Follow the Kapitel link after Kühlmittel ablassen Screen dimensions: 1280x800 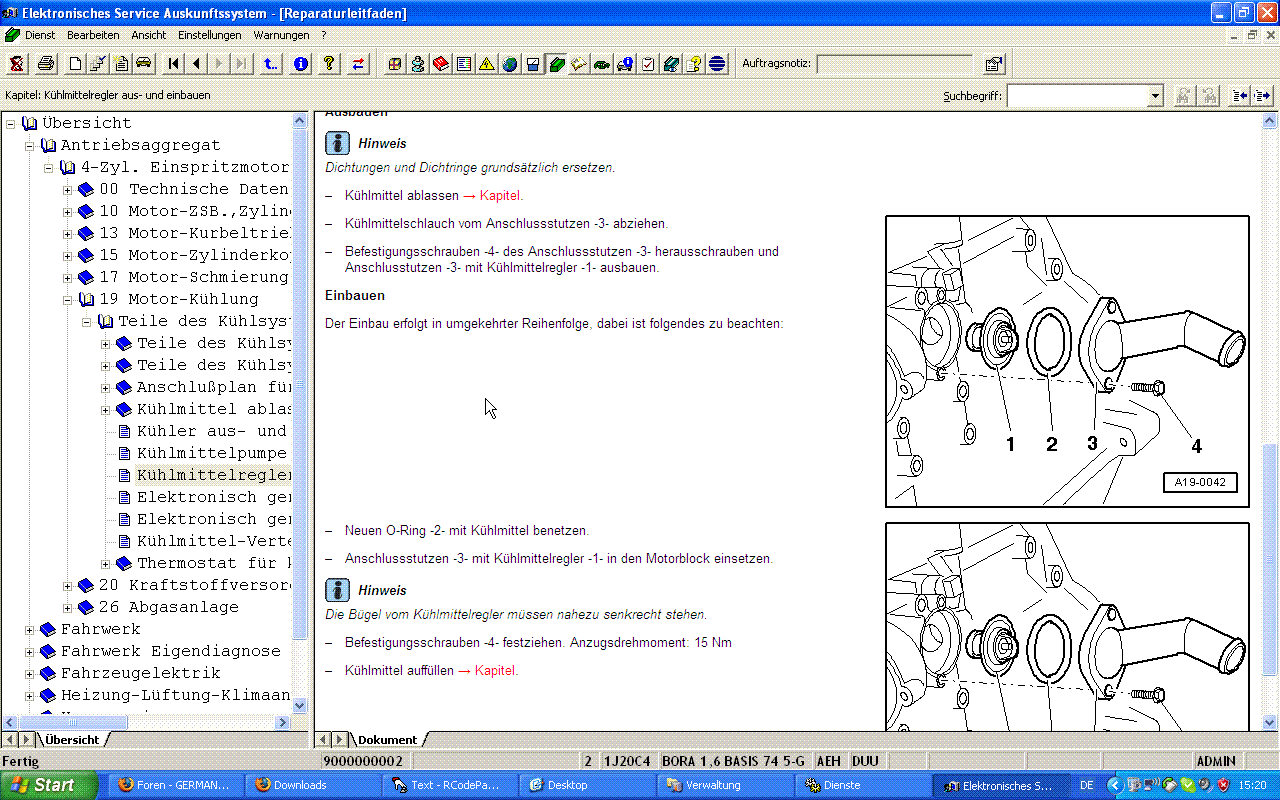[500, 196]
